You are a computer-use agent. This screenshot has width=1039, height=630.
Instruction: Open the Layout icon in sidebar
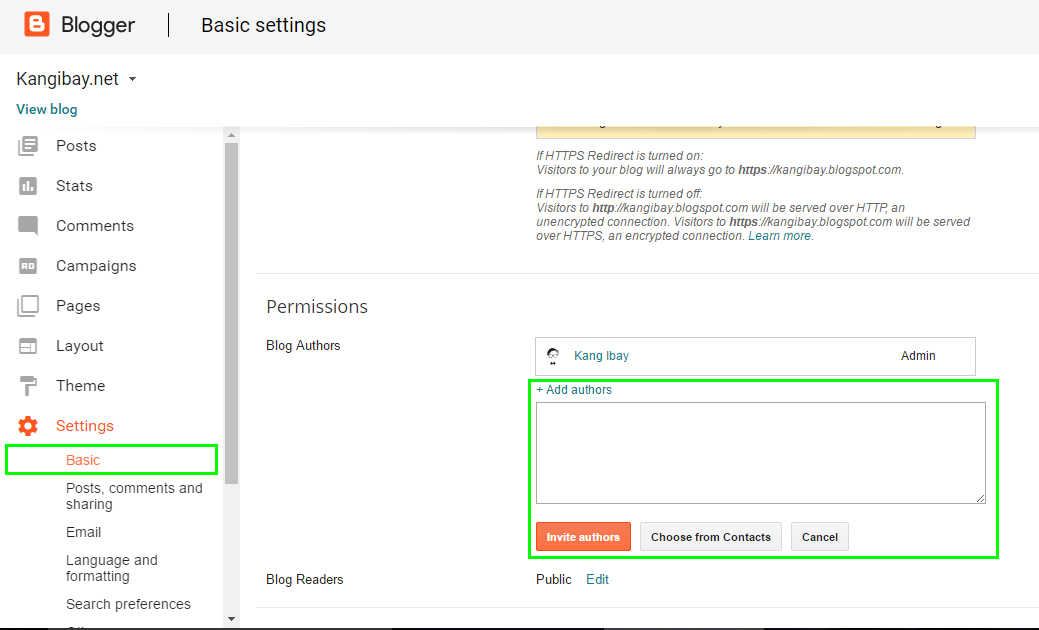click(x=28, y=346)
